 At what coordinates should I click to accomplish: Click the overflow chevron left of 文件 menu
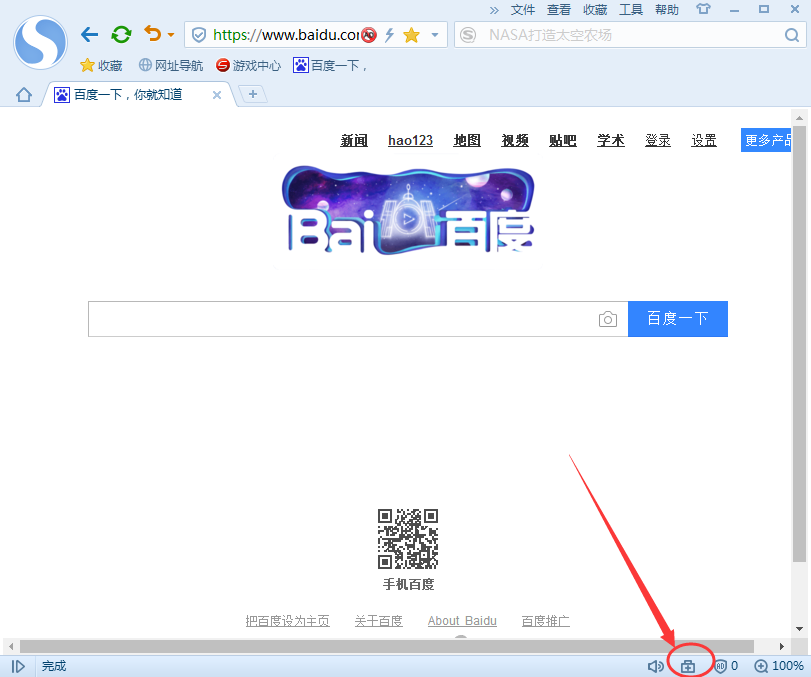click(493, 10)
